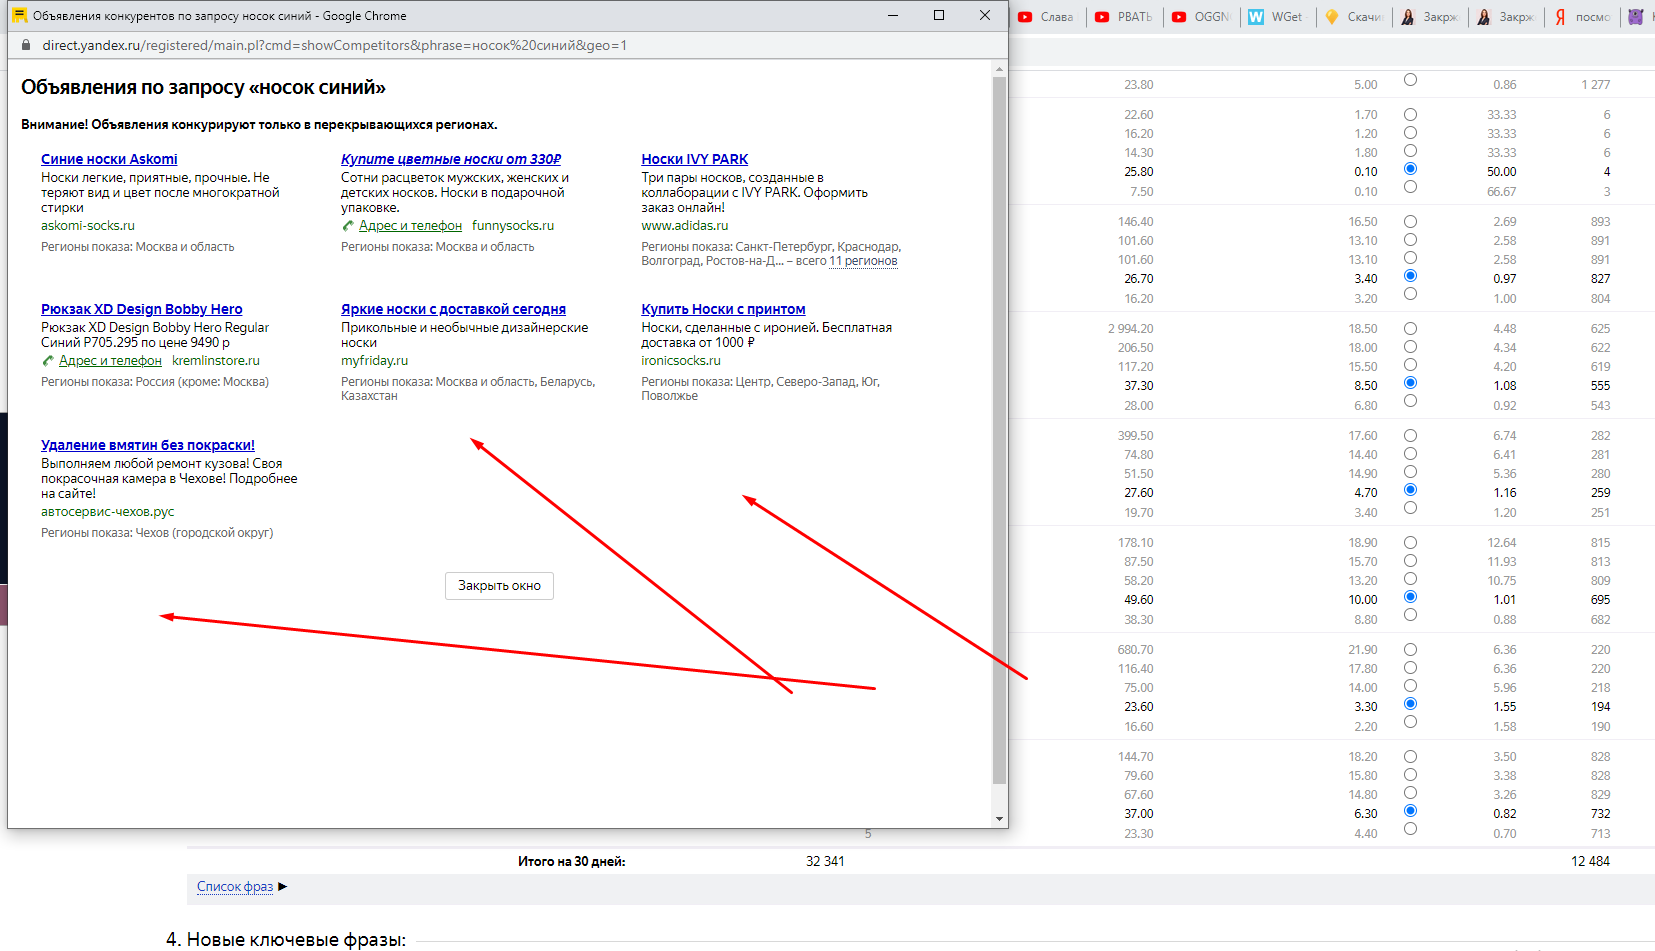This screenshot has height=951, width=1655.
Task: Select the radio button in the 144.70 row
Action: click(x=1410, y=756)
